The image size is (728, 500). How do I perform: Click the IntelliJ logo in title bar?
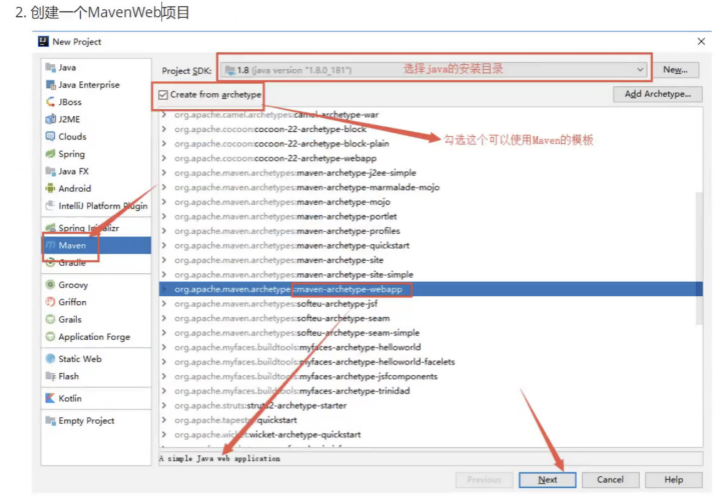click(43, 41)
